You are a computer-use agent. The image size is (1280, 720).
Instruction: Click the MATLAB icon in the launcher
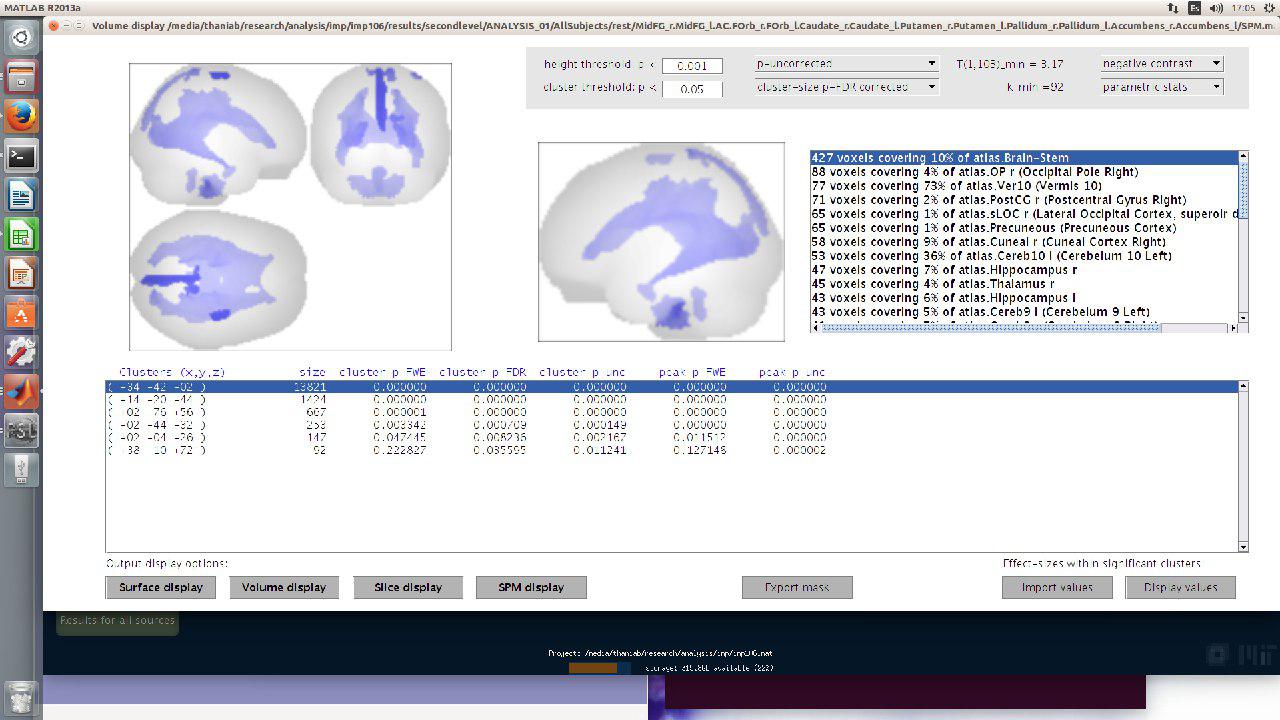21,391
